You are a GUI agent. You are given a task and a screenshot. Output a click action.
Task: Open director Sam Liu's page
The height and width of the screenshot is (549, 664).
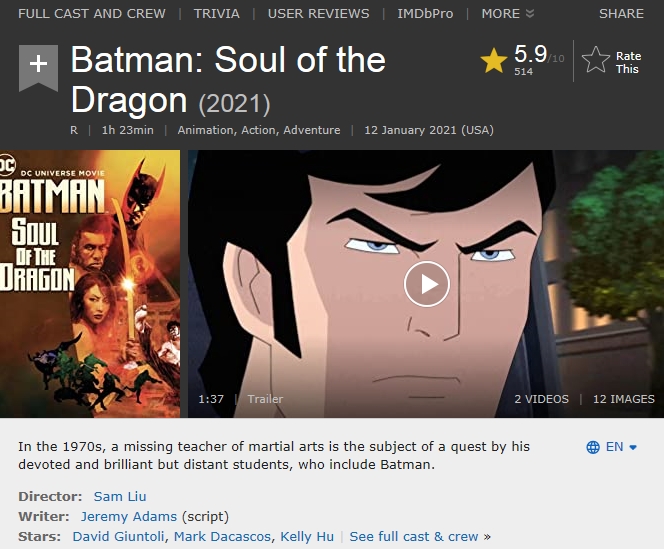pyautogui.click(x=120, y=496)
